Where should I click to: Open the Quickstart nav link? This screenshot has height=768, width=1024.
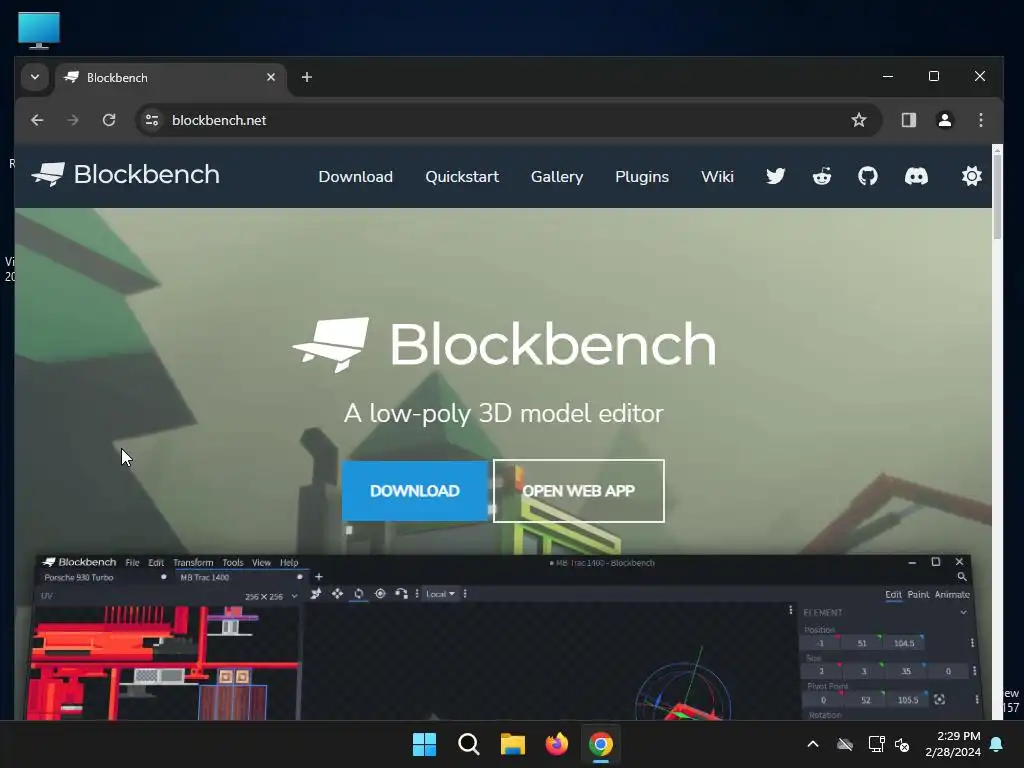[462, 176]
